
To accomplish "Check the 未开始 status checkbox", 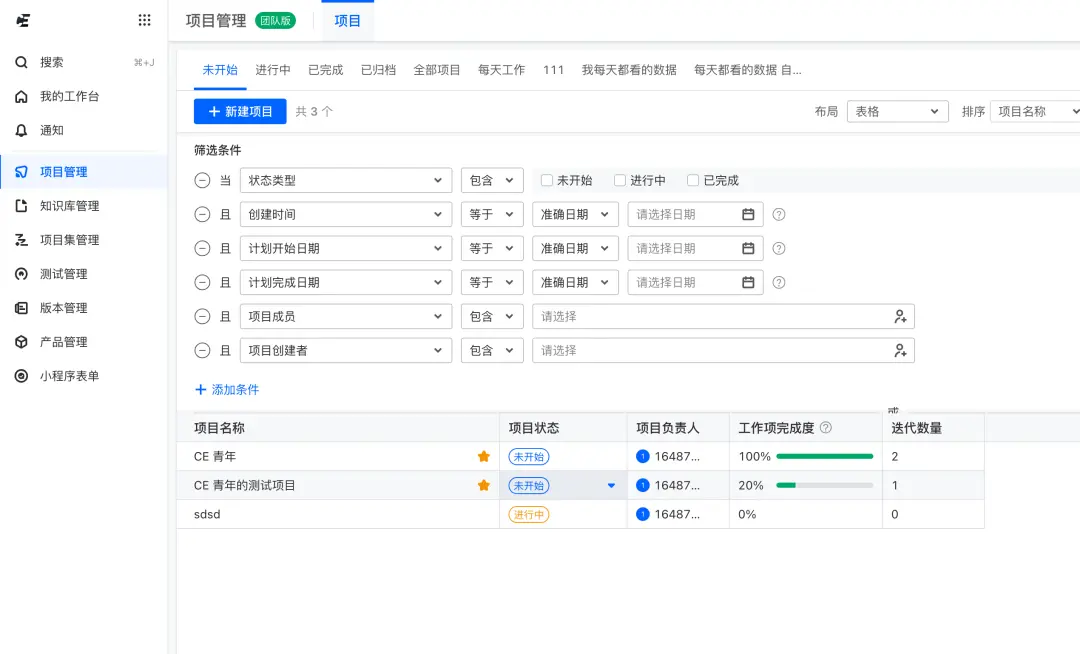I will point(547,181).
